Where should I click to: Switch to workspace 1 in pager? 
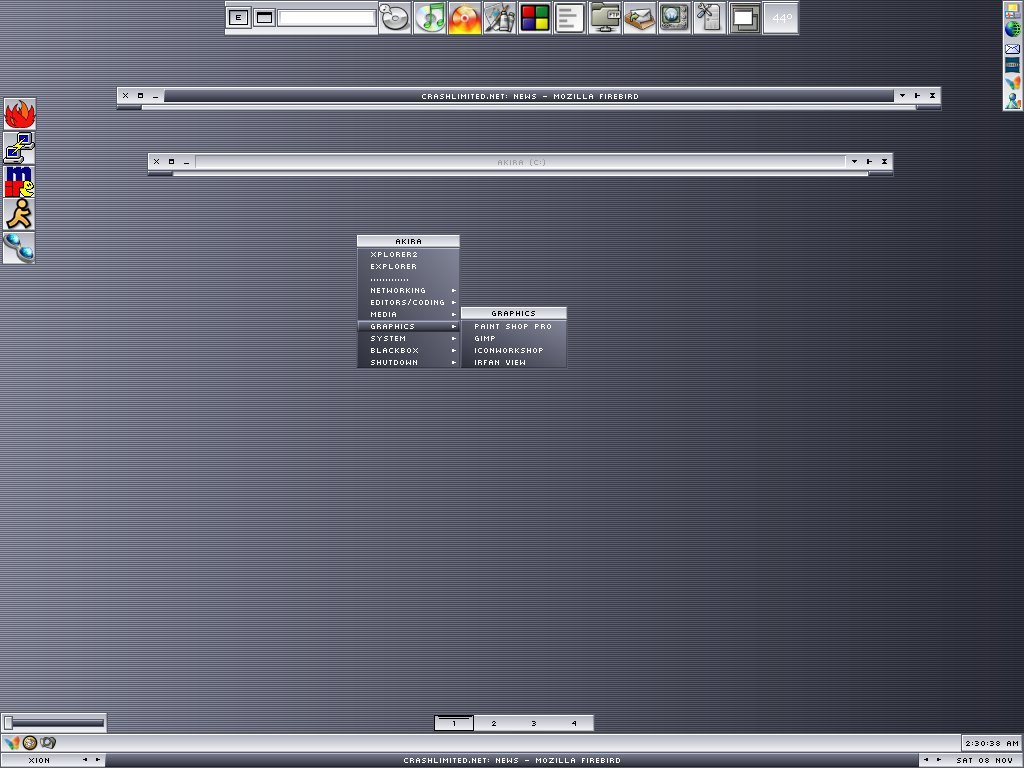coord(454,723)
